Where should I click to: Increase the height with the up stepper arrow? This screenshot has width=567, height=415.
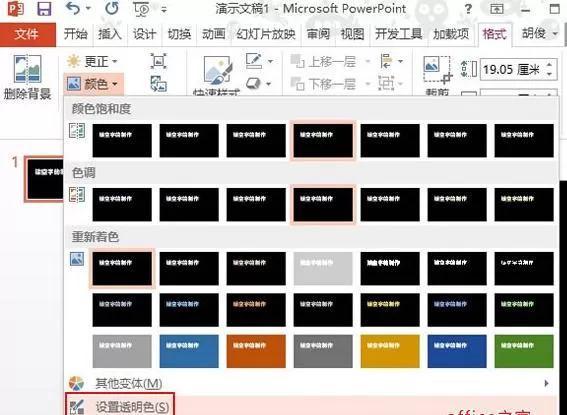tap(550, 64)
